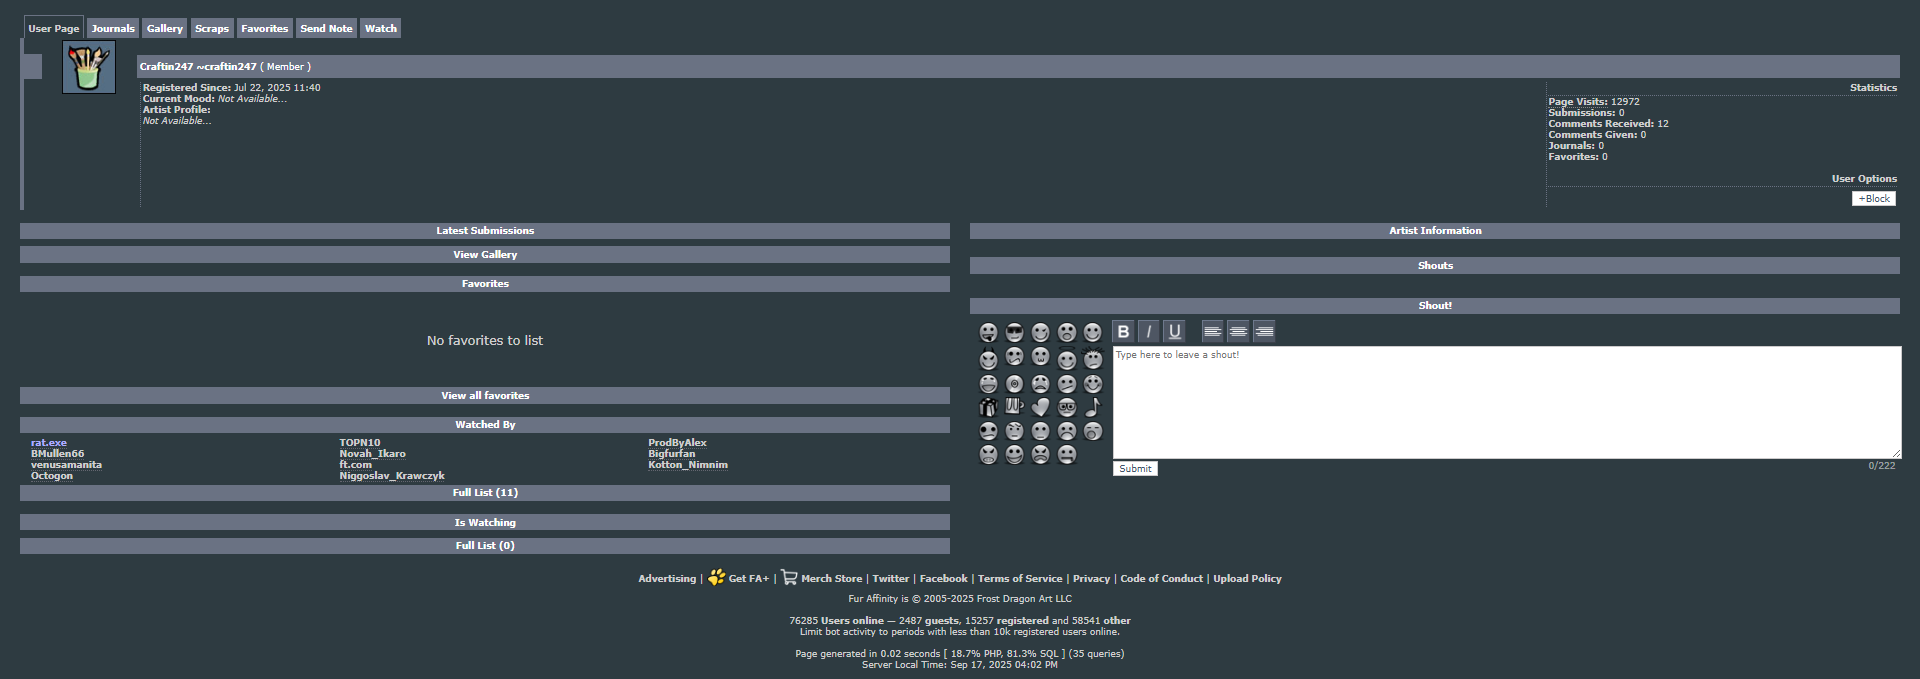Open watcher BMullen66's profile
The width and height of the screenshot is (1920, 679).
(58, 453)
